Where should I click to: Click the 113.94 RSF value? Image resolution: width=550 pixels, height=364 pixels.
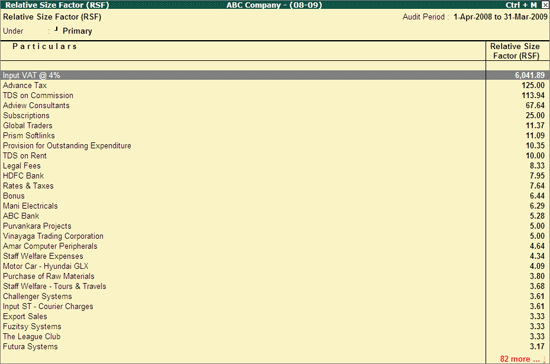click(533, 95)
